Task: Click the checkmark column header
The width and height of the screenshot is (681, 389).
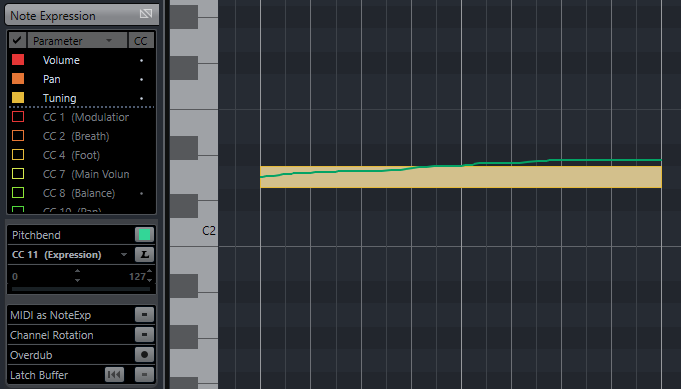Action: [x=17, y=40]
